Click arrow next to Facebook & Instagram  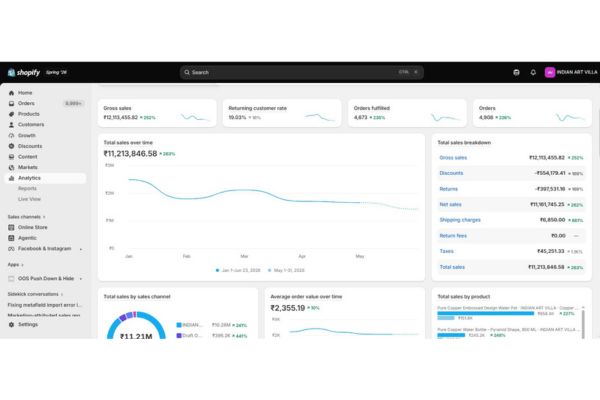[x=81, y=249]
